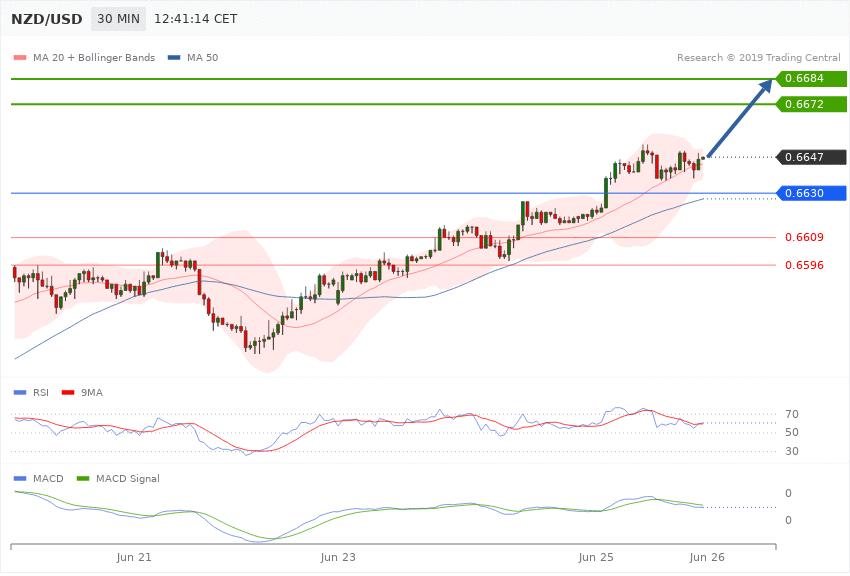Click the MACD legend label
This screenshot has width=850, height=576.
pos(48,479)
